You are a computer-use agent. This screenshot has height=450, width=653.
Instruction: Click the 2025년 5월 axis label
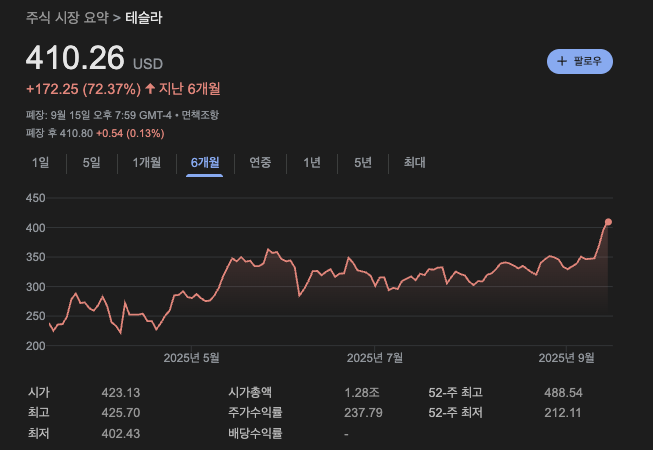(x=191, y=357)
